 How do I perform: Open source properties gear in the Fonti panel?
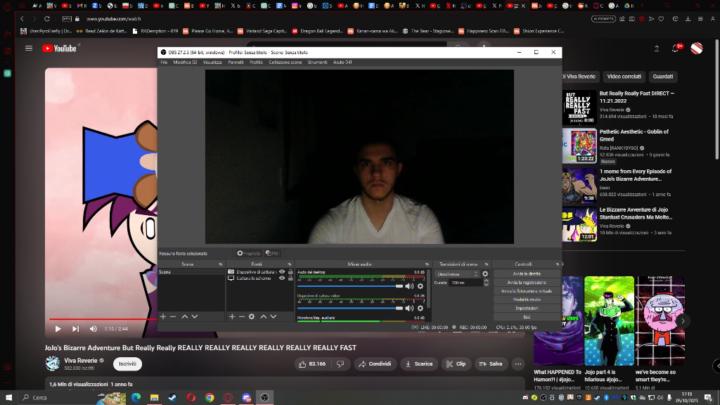252,316
